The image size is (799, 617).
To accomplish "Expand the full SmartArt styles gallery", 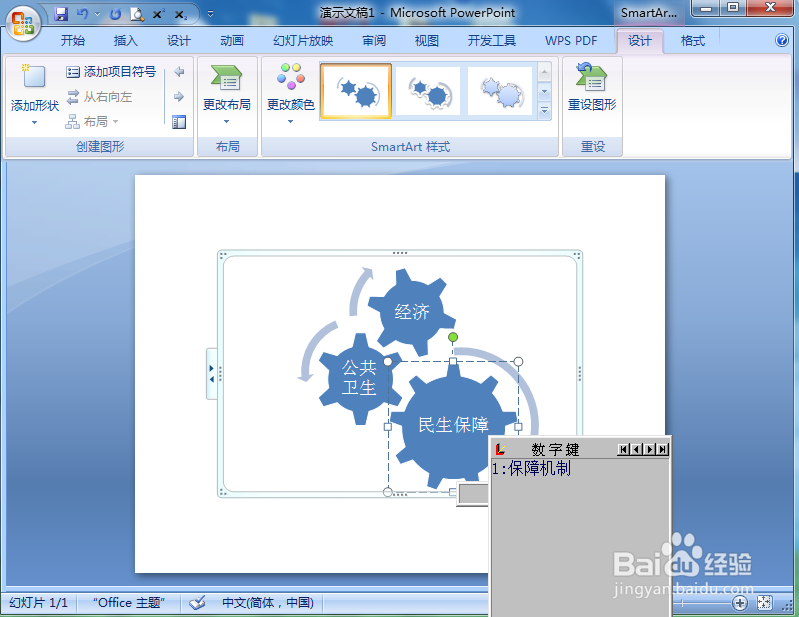I will pyautogui.click(x=544, y=111).
